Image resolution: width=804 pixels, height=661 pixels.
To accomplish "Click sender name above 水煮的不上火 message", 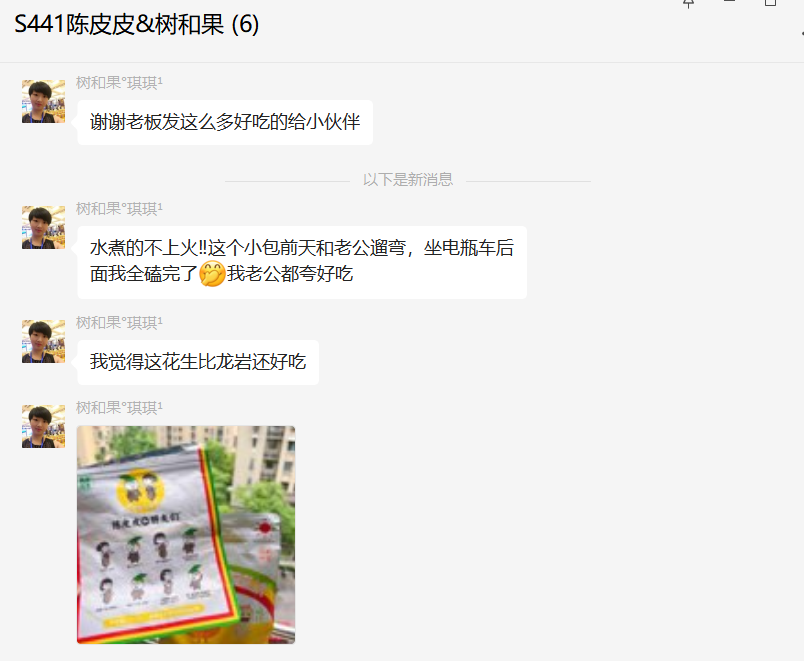I will 119,209.
